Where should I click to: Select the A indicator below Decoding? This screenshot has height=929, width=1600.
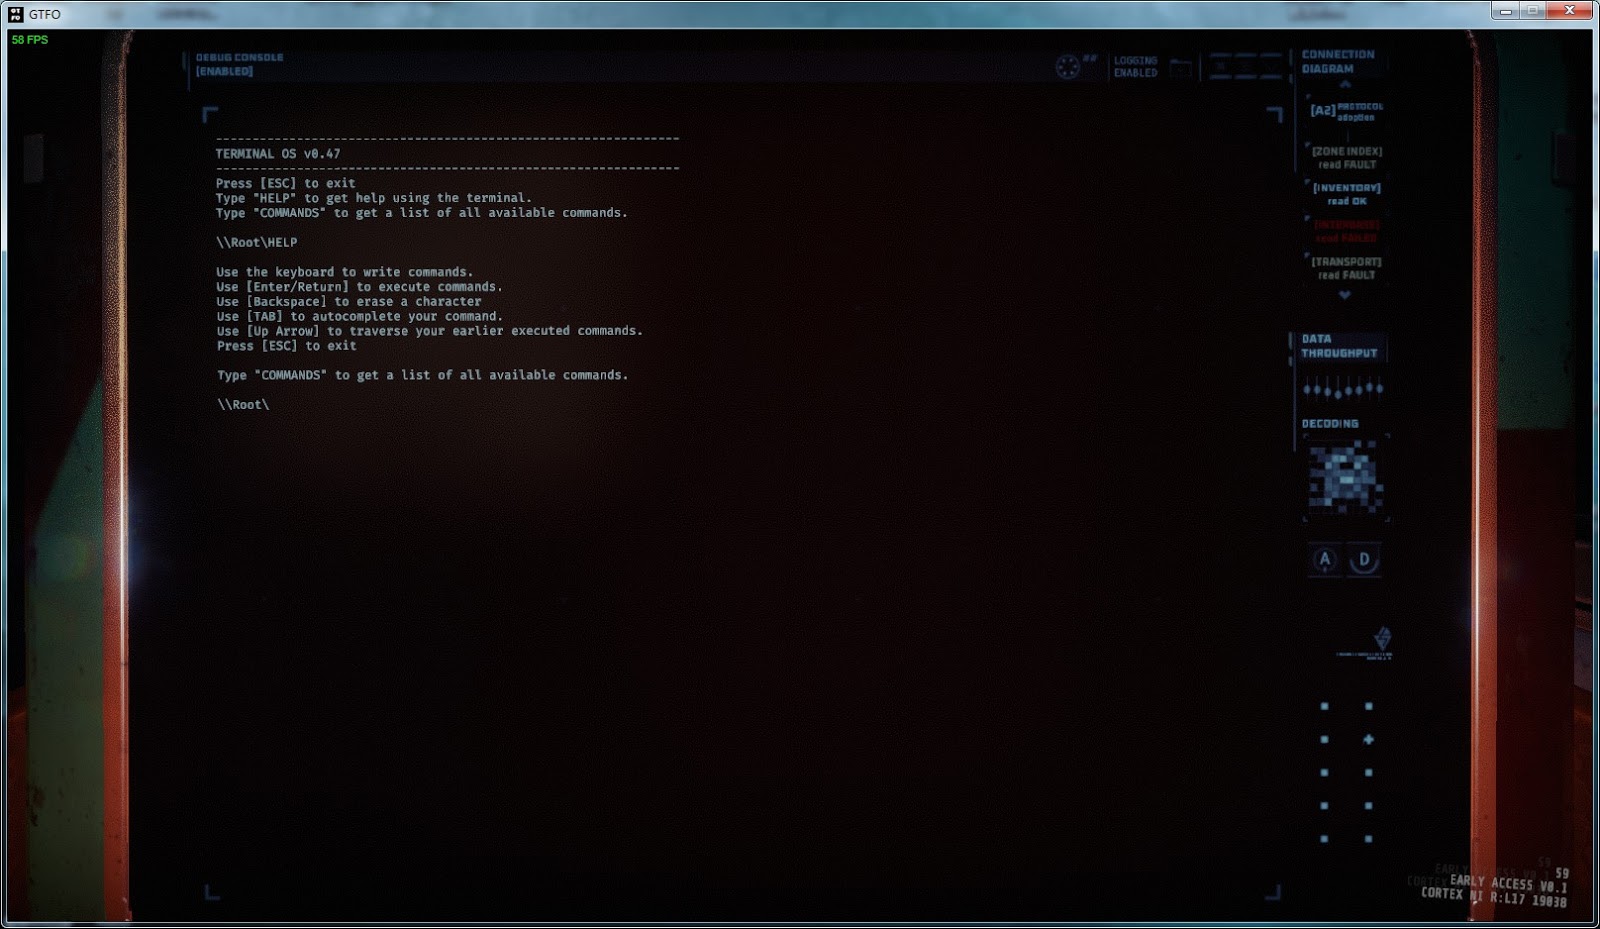[1325, 560]
